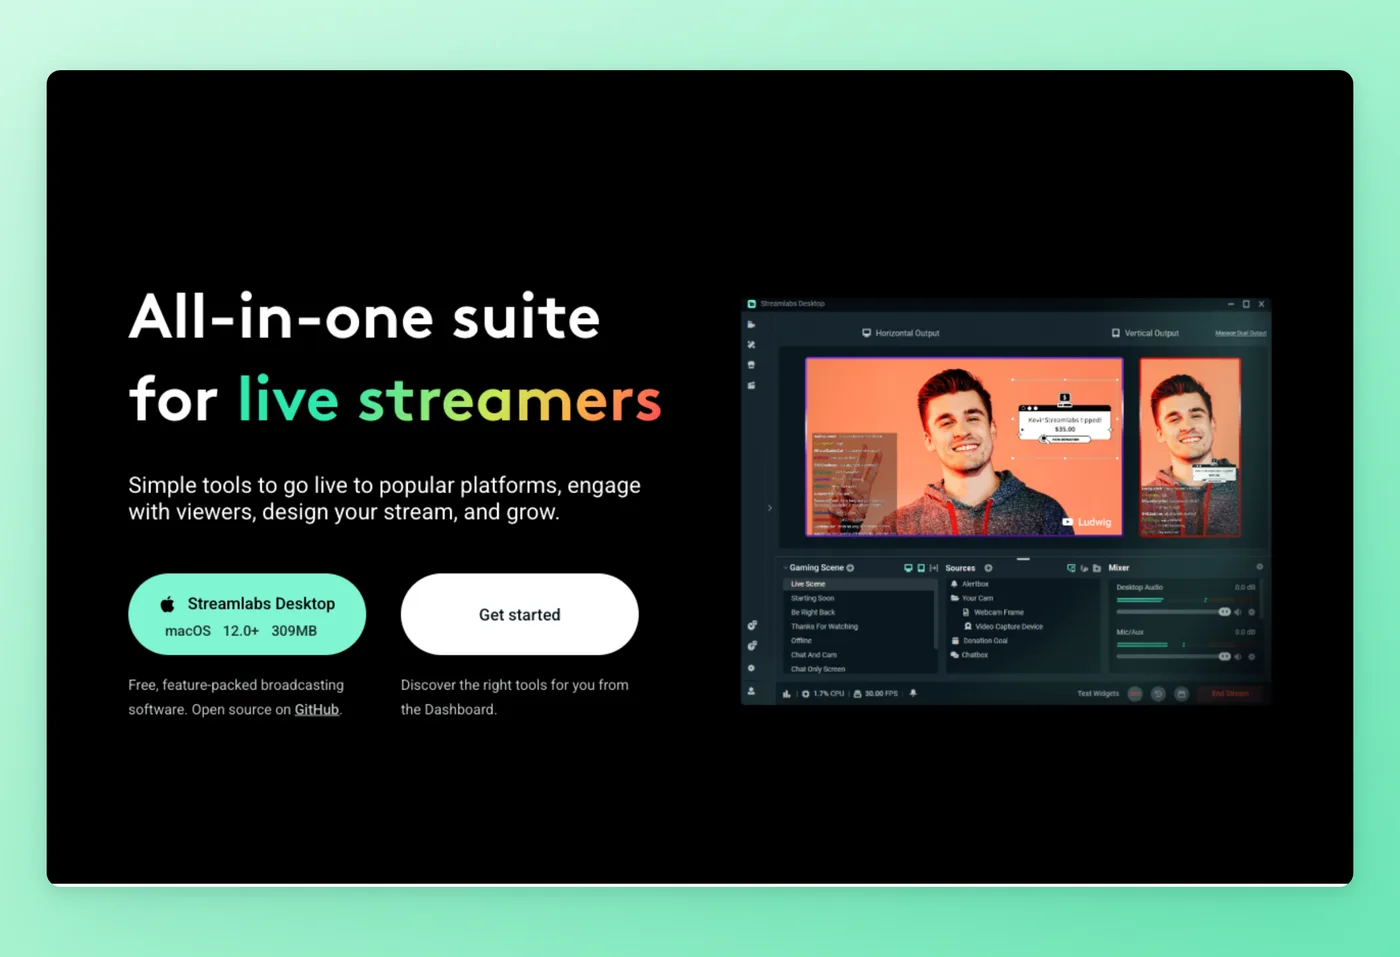Open Mic/Aux settings gear

pos(1251,657)
